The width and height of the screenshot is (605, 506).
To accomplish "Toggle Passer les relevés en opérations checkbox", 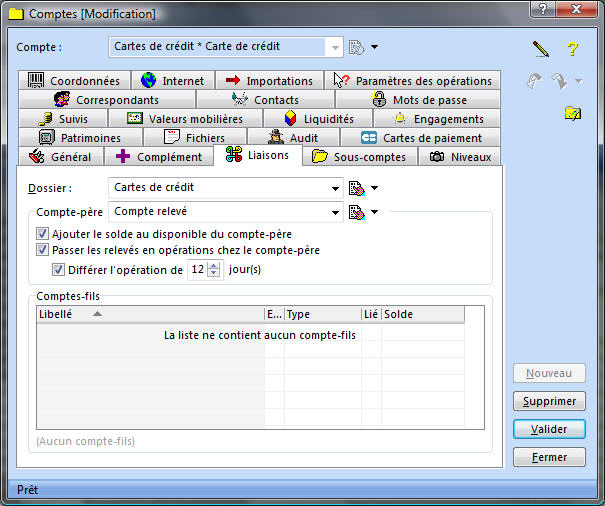I will coord(43,250).
